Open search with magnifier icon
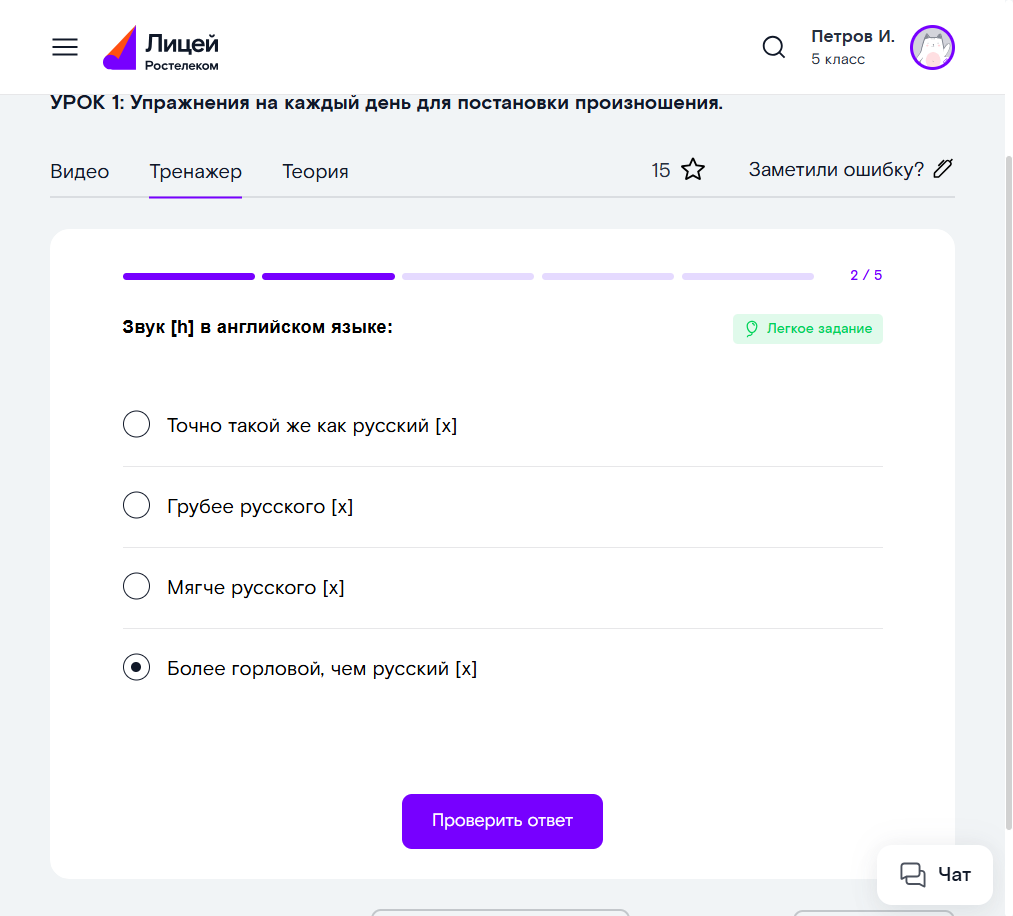Screen dimensions: 1013x916 773,47
